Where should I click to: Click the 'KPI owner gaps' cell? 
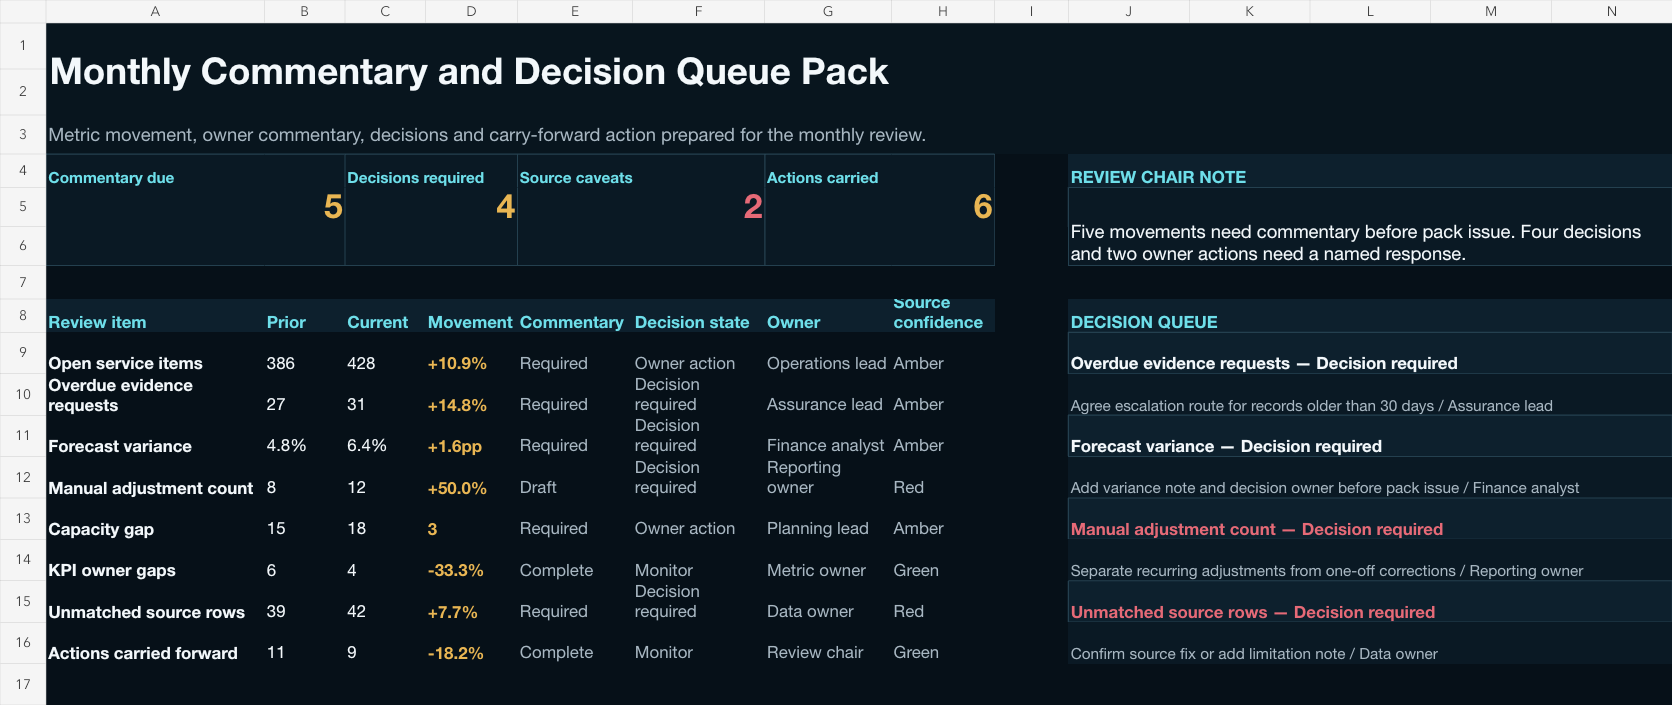coord(112,570)
